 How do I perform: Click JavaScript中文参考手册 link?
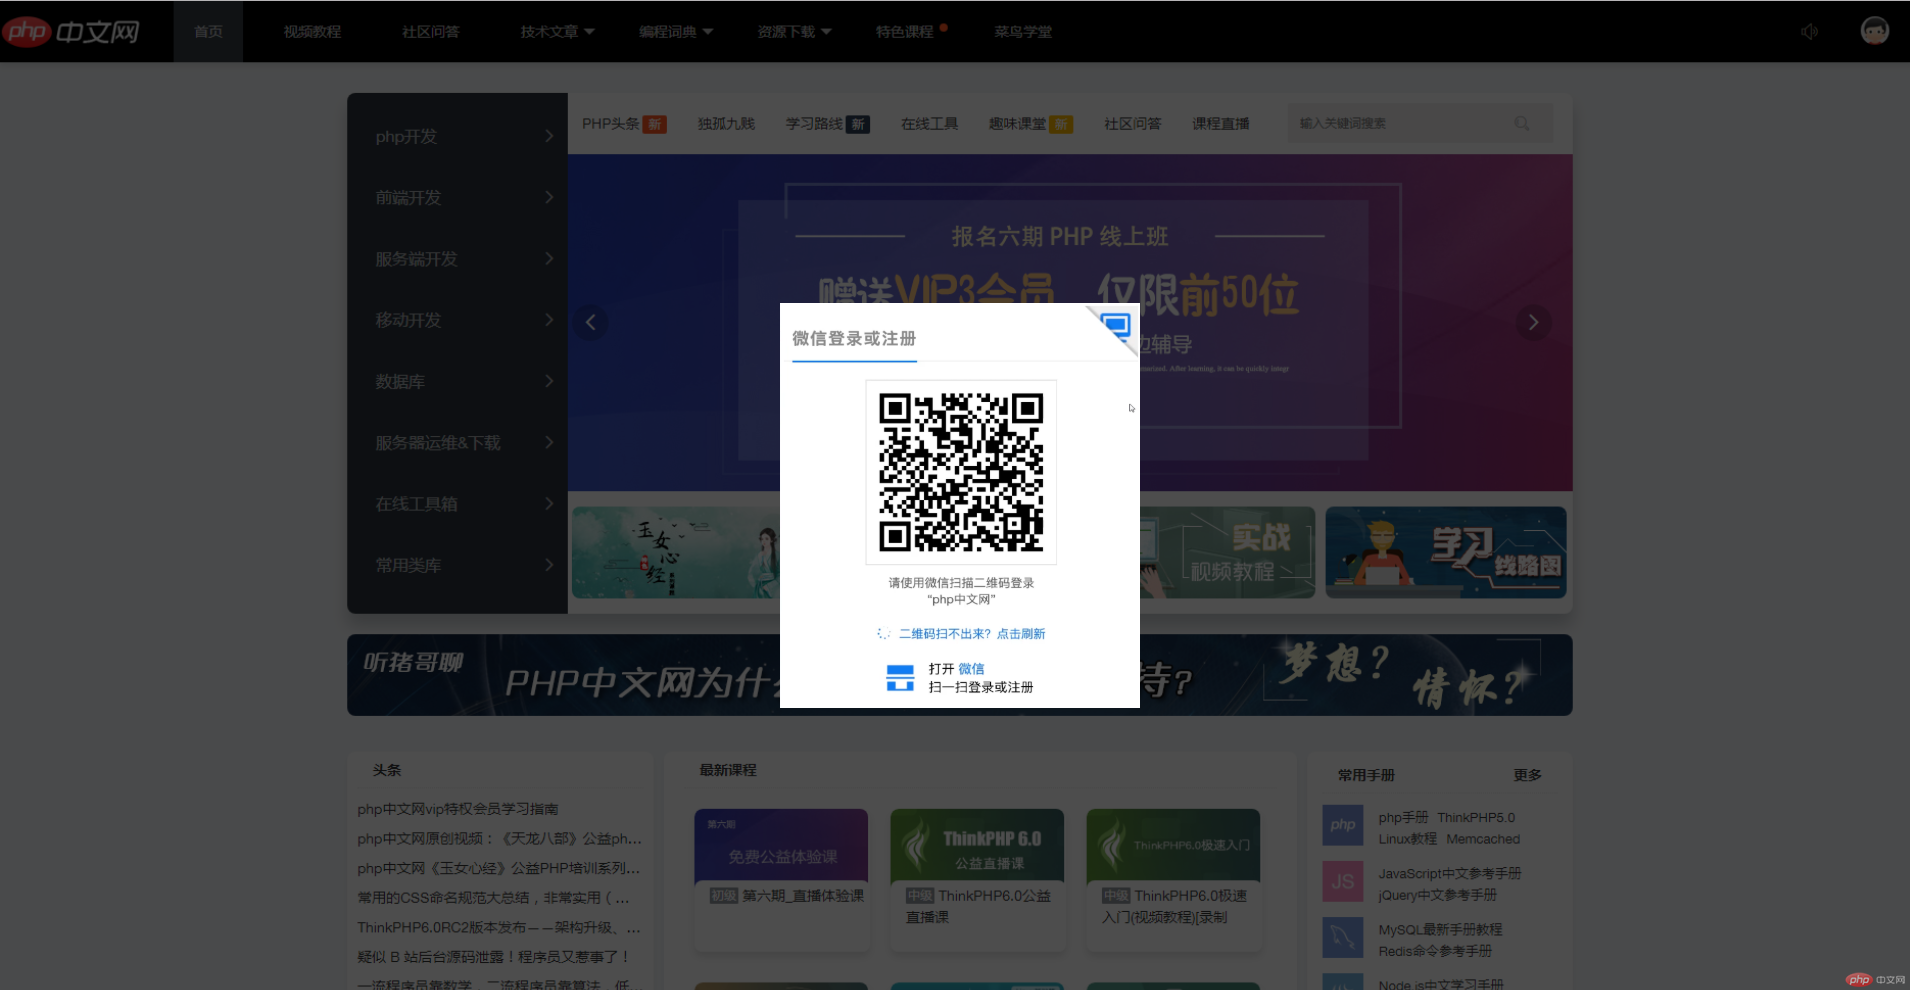click(x=1450, y=873)
